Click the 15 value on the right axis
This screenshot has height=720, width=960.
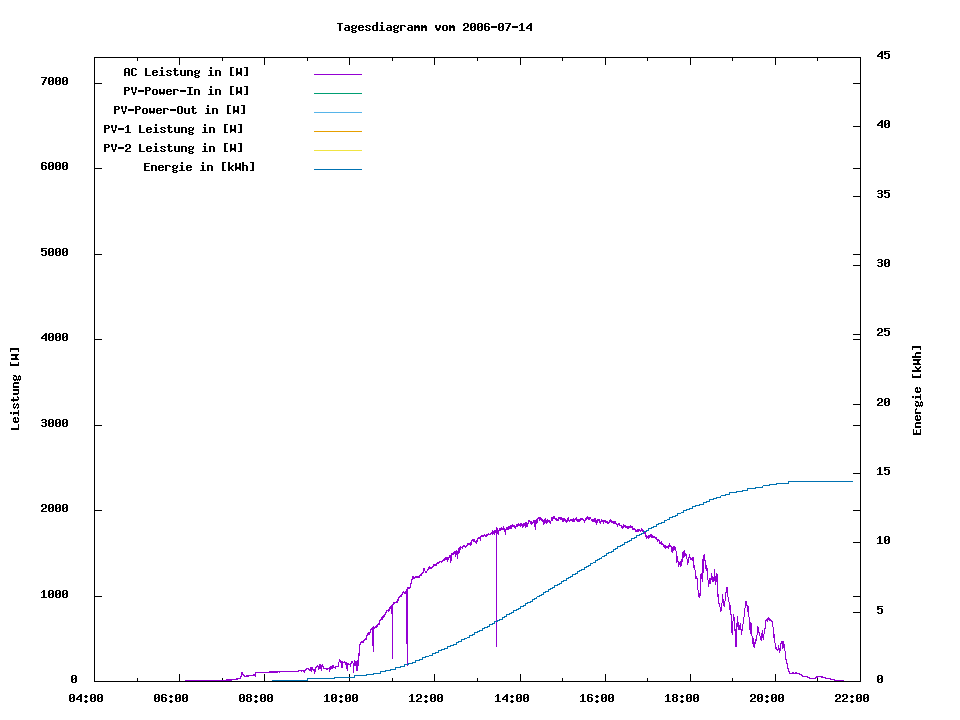[x=884, y=471]
